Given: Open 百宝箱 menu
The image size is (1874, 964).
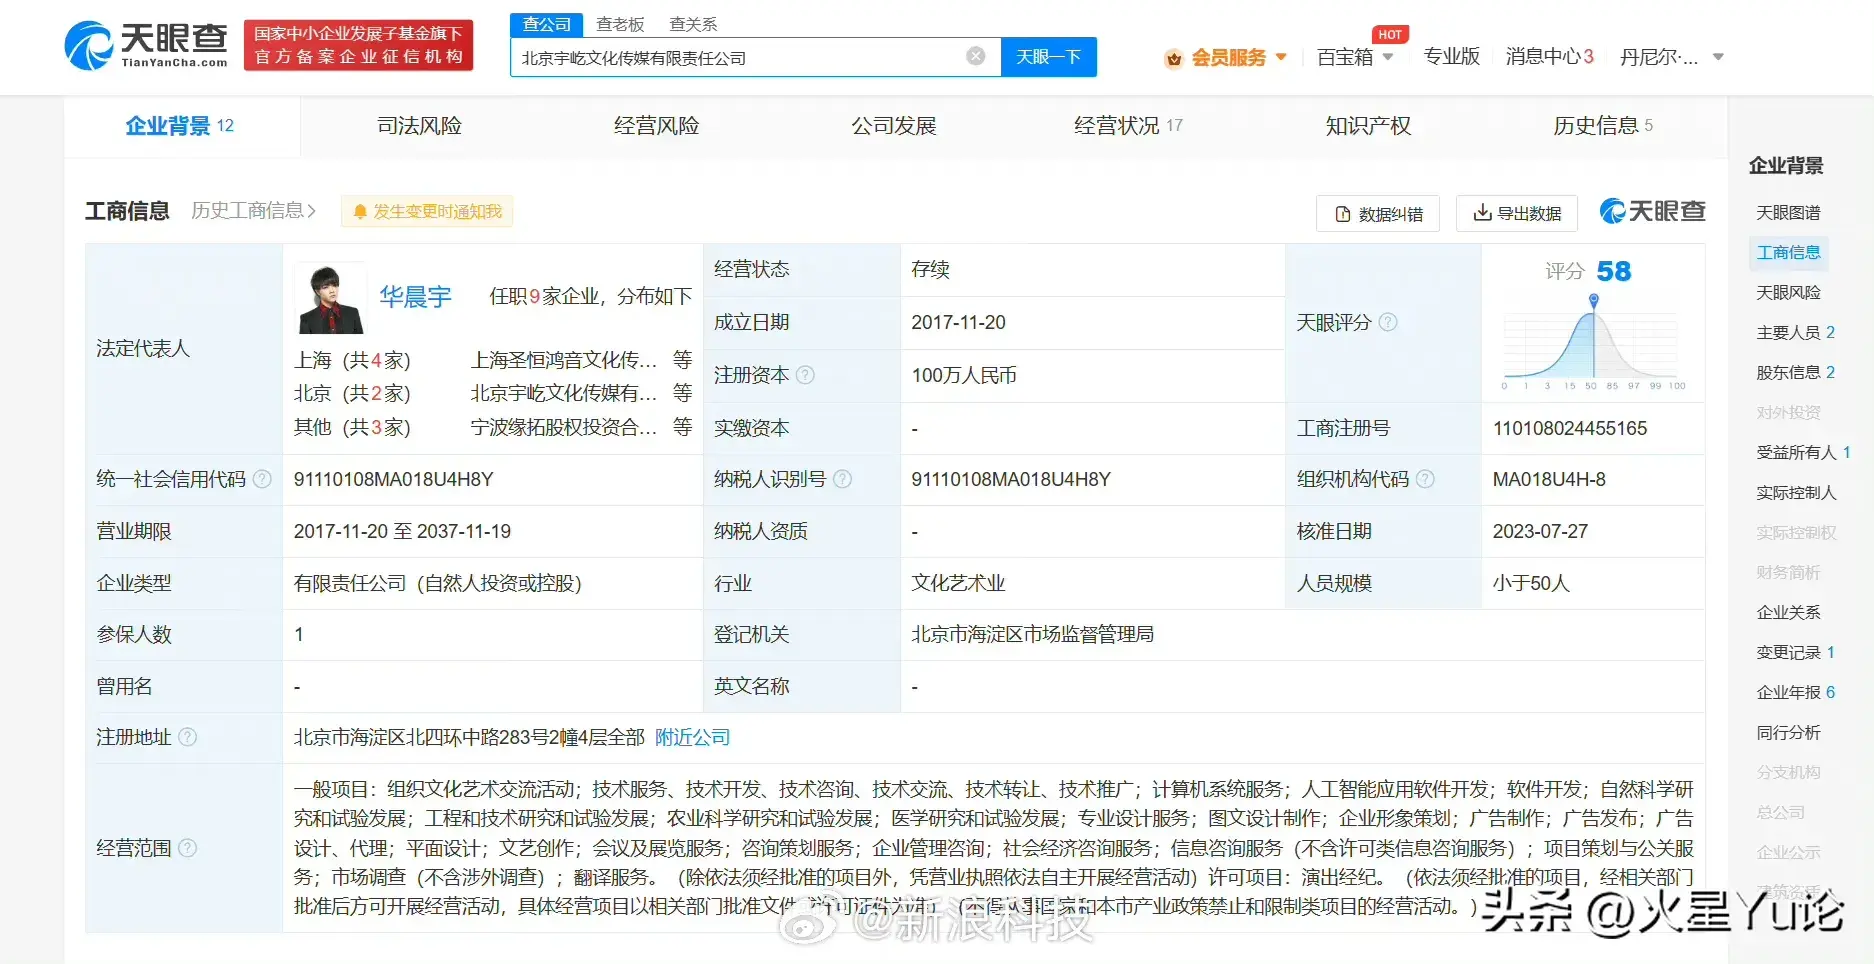Looking at the screenshot, I should (x=1345, y=57).
